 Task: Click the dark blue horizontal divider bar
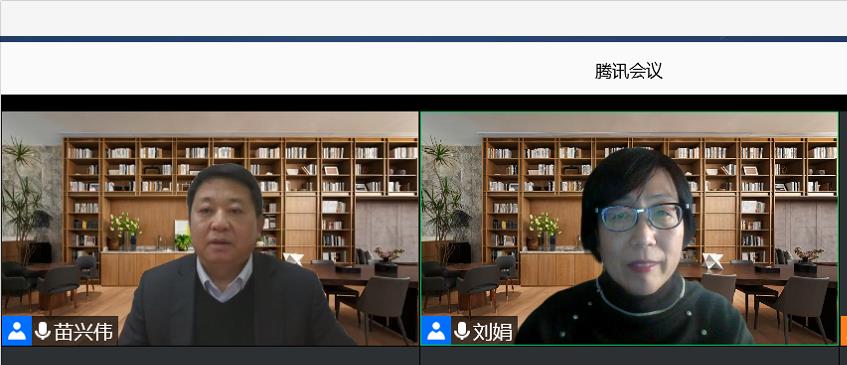(x=424, y=39)
